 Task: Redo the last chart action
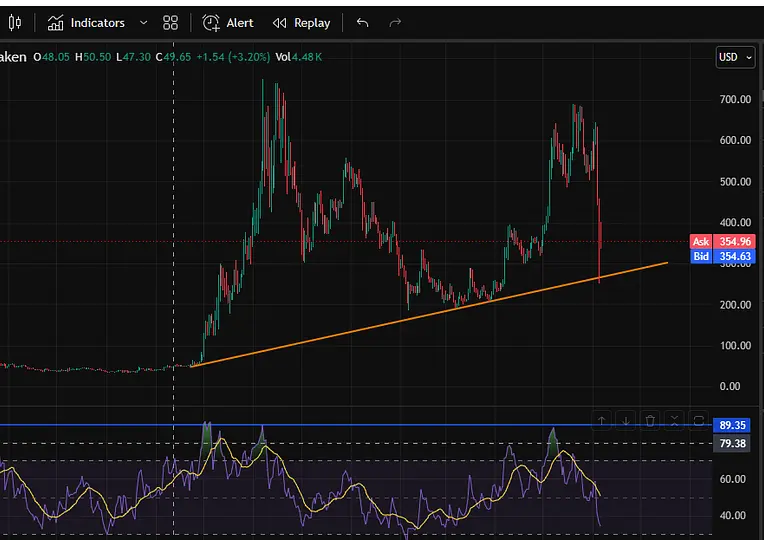pos(395,22)
